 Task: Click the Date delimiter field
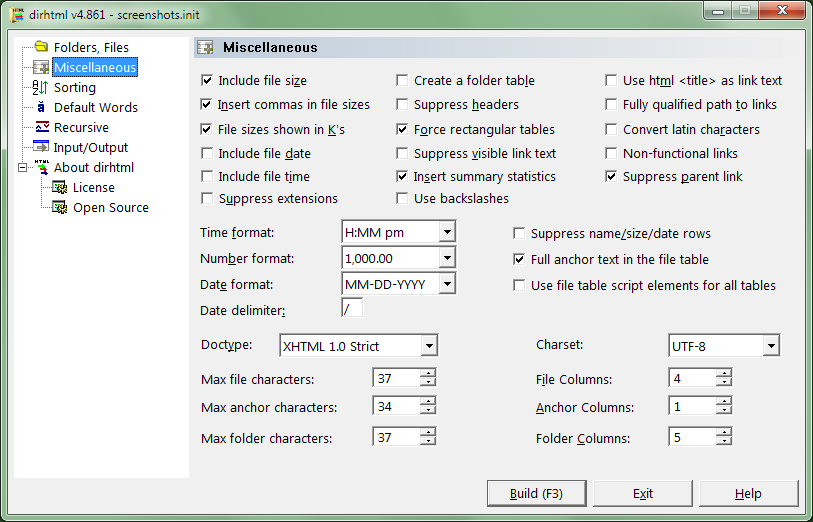pos(353,308)
